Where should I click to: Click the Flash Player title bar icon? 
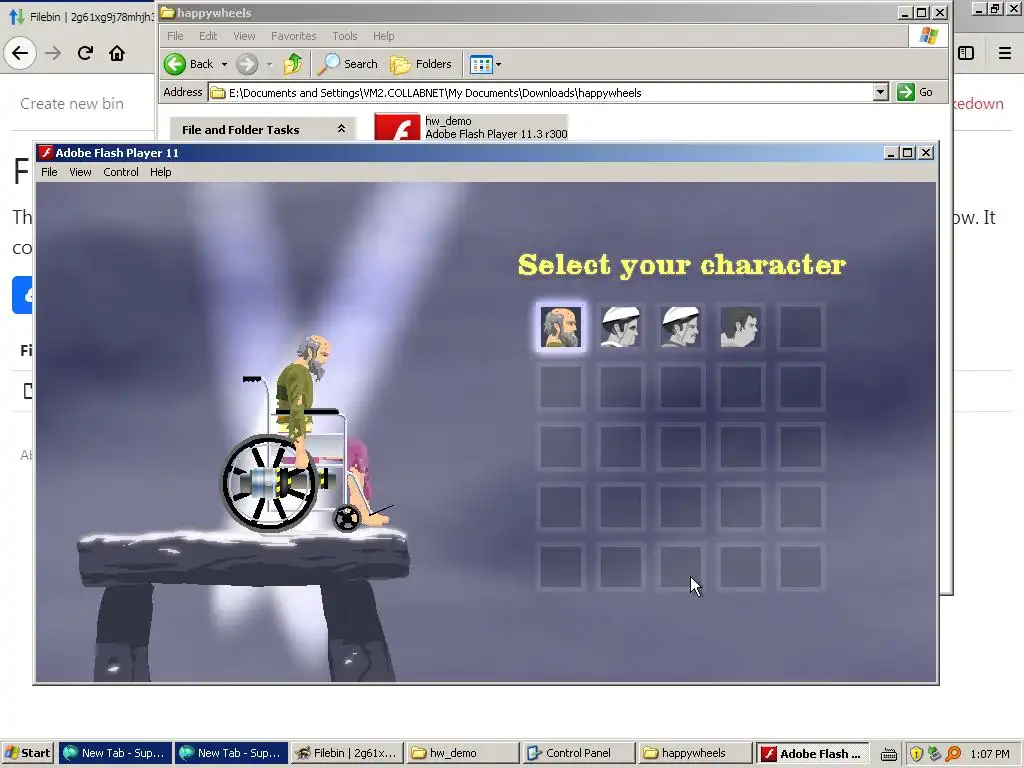pyautogui.click(x=45, y=153)
